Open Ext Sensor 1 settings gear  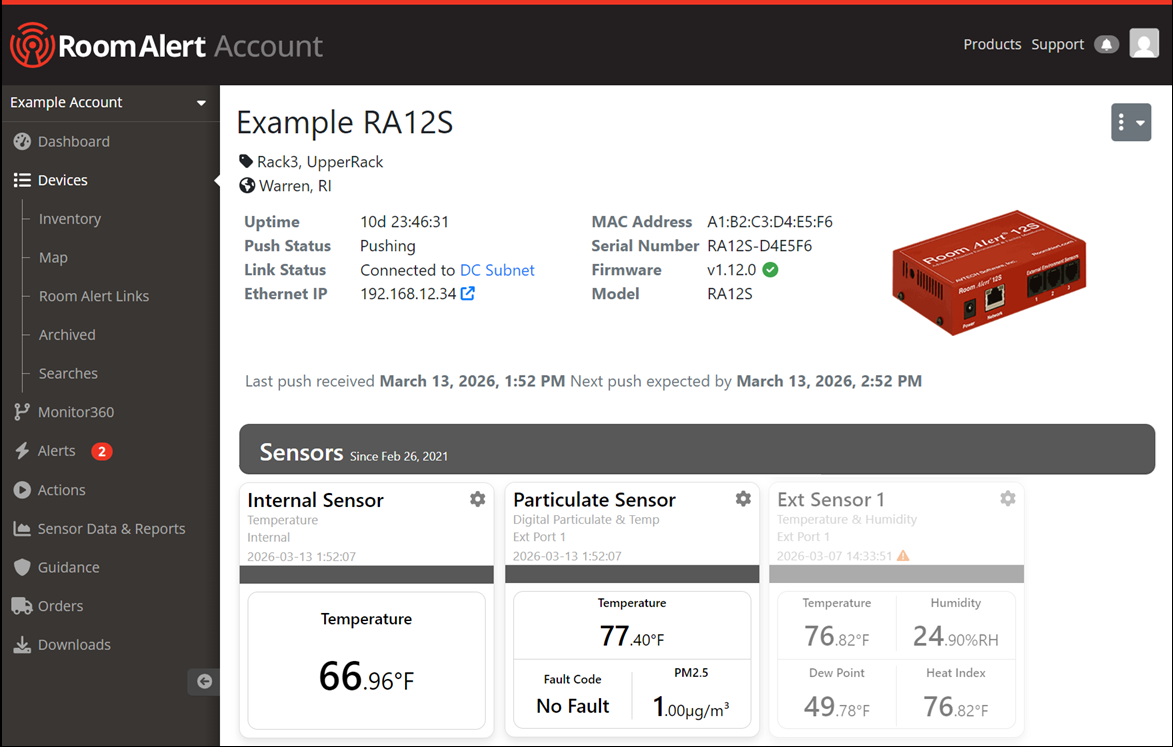pyautogui.click(x=1008, y=499)
